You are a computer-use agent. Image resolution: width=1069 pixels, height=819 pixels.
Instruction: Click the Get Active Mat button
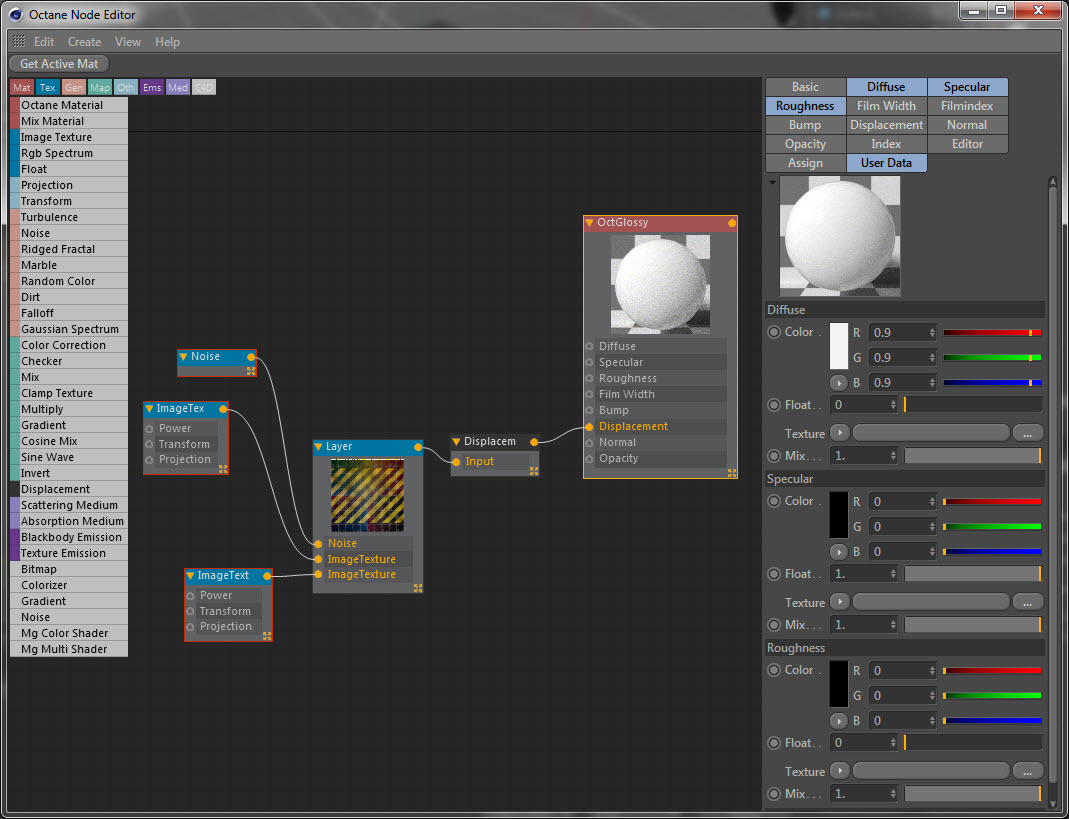59,63
